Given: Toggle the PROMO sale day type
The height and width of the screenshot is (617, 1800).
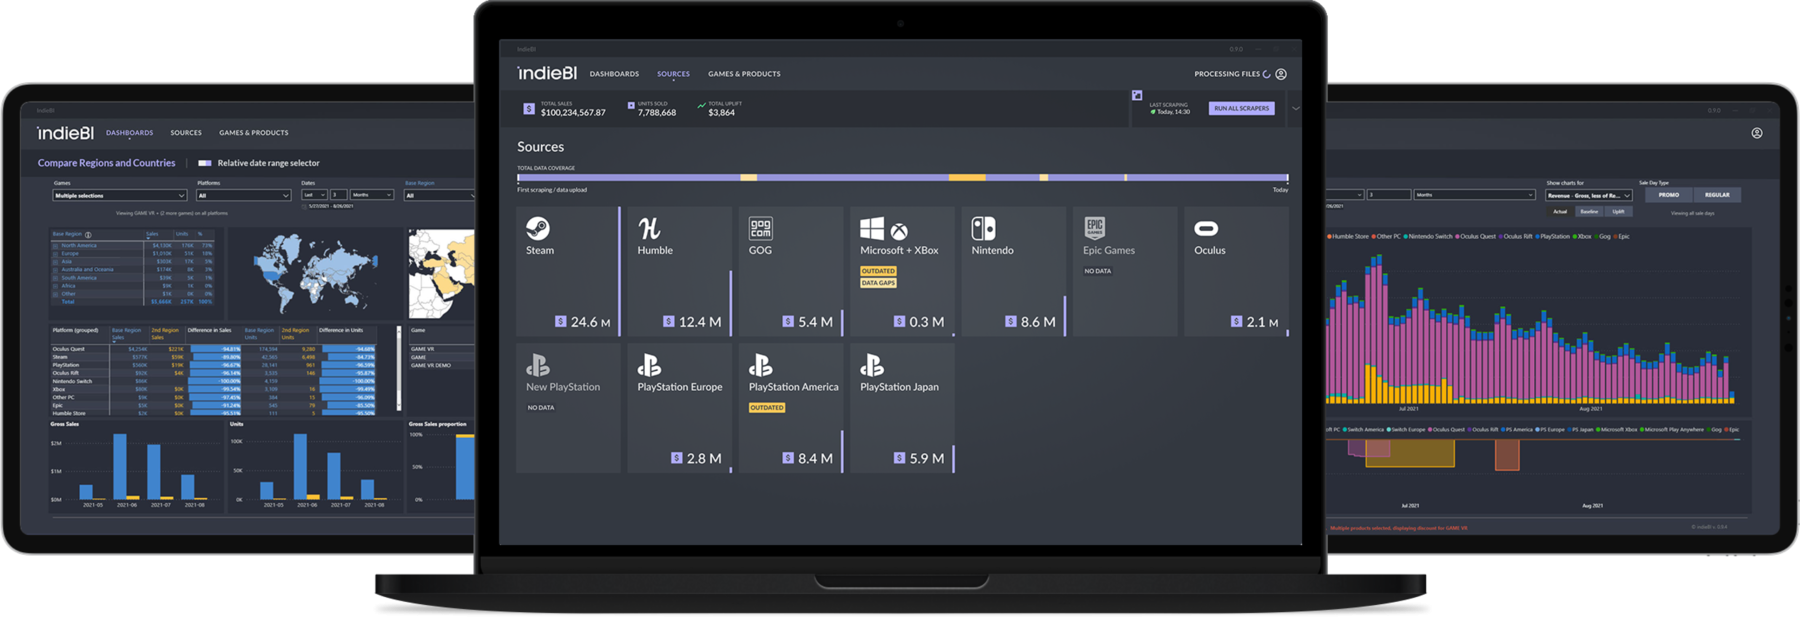Looking at the screenshot, I should 1669,195.
